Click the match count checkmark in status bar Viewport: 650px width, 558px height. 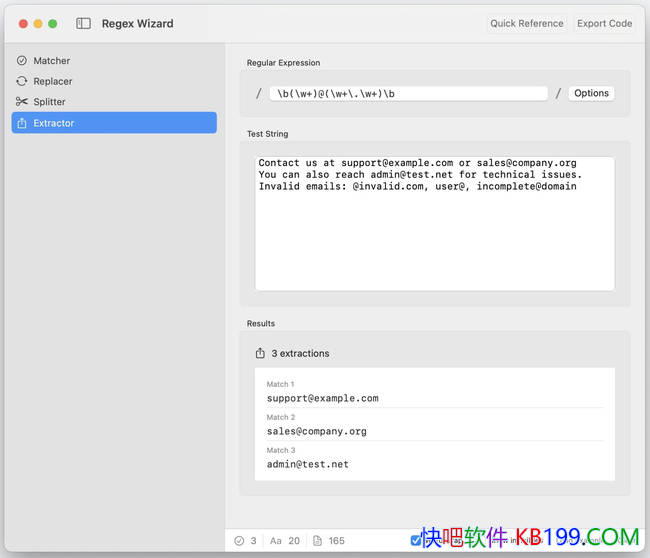(x=239, y=541)
